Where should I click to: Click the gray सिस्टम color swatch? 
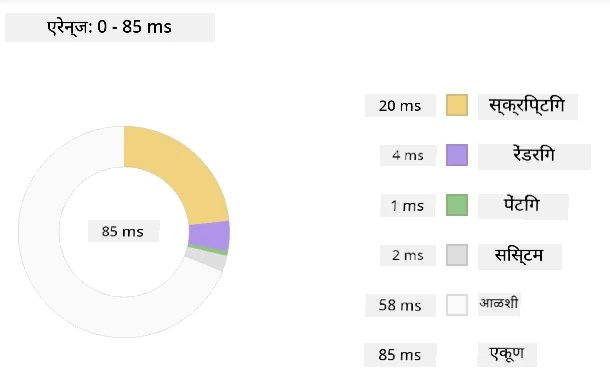click(457, 255)
